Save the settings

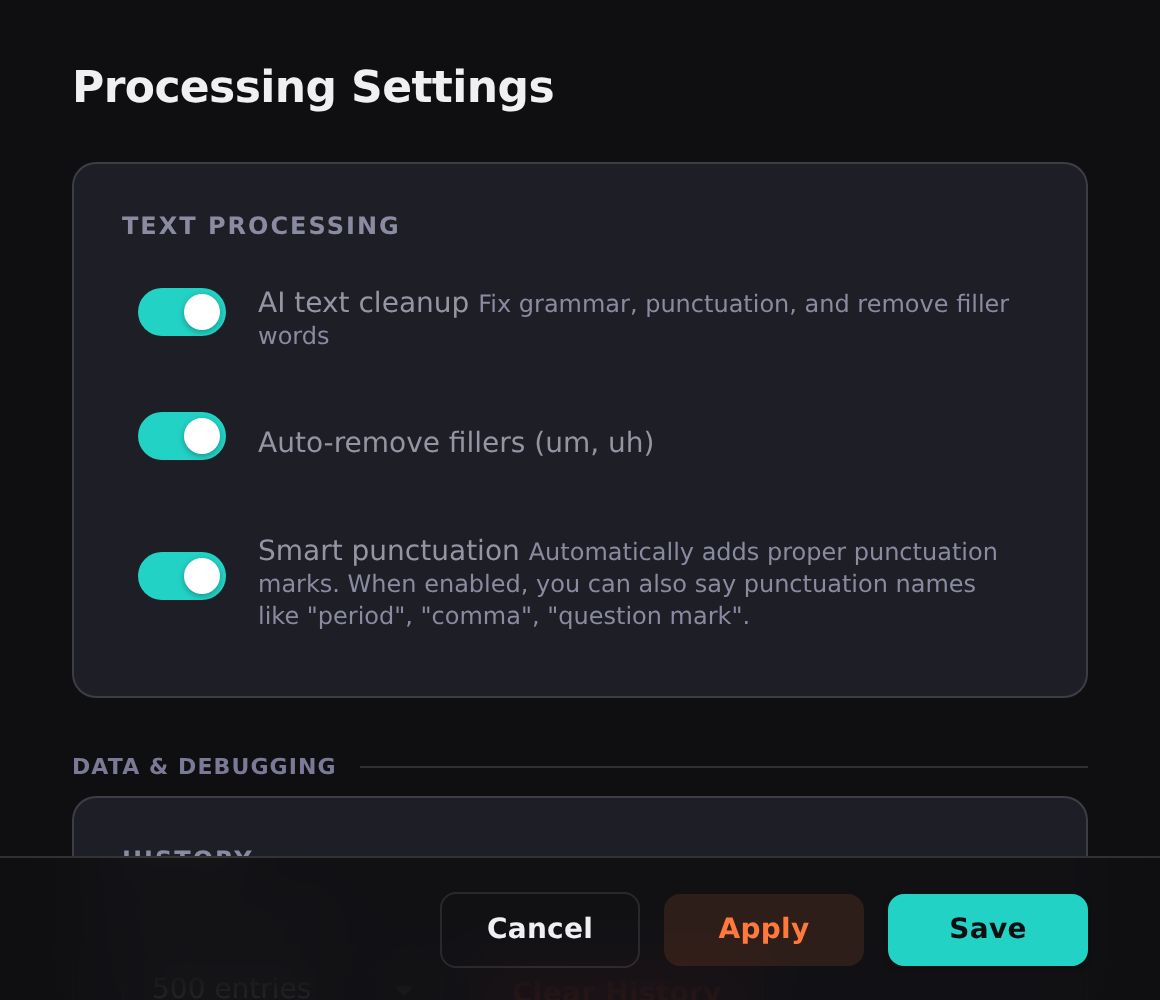(x=987, y=929)
